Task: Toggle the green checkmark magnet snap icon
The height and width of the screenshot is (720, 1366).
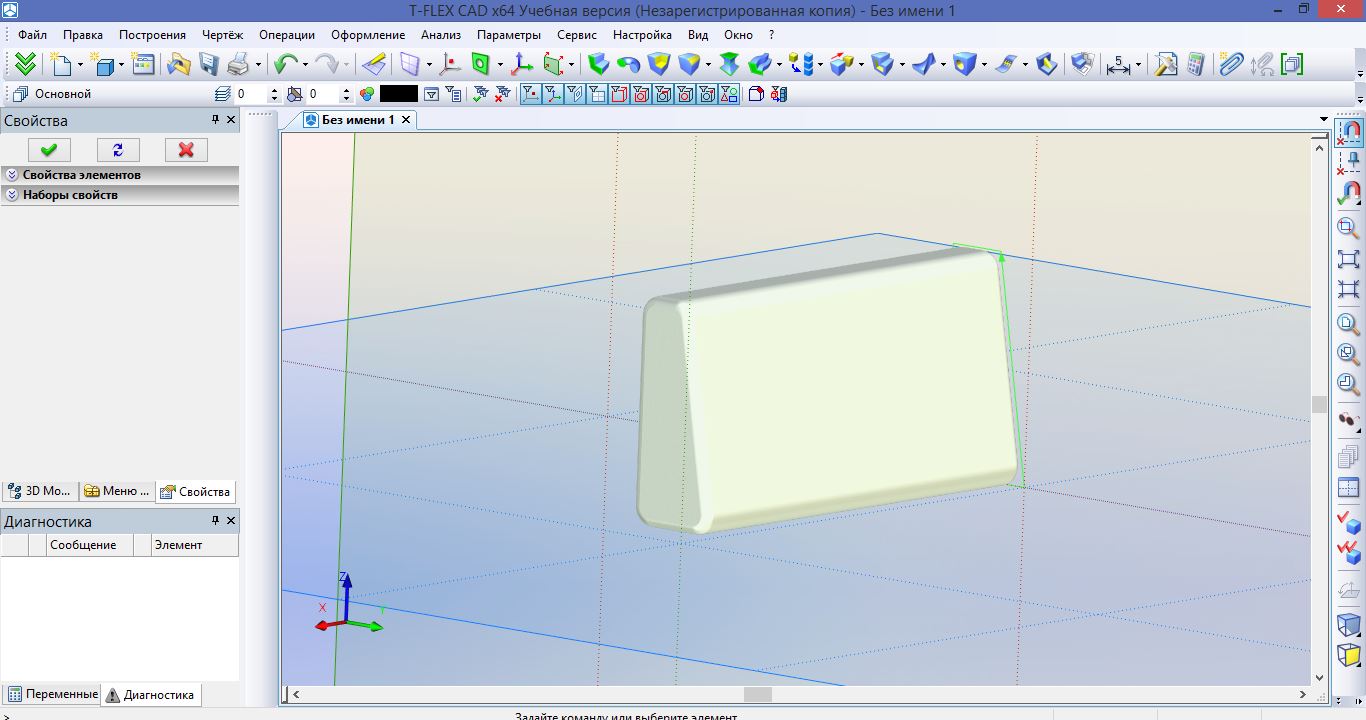Action: (x=1348, y=192)
